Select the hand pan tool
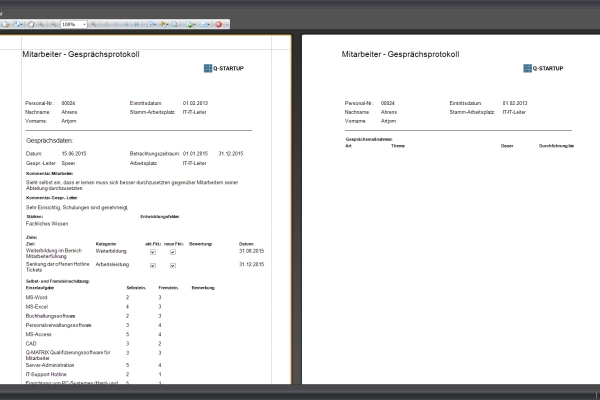Image resolution: width=600 pixels, height=400 pixels. pos(31,24)
